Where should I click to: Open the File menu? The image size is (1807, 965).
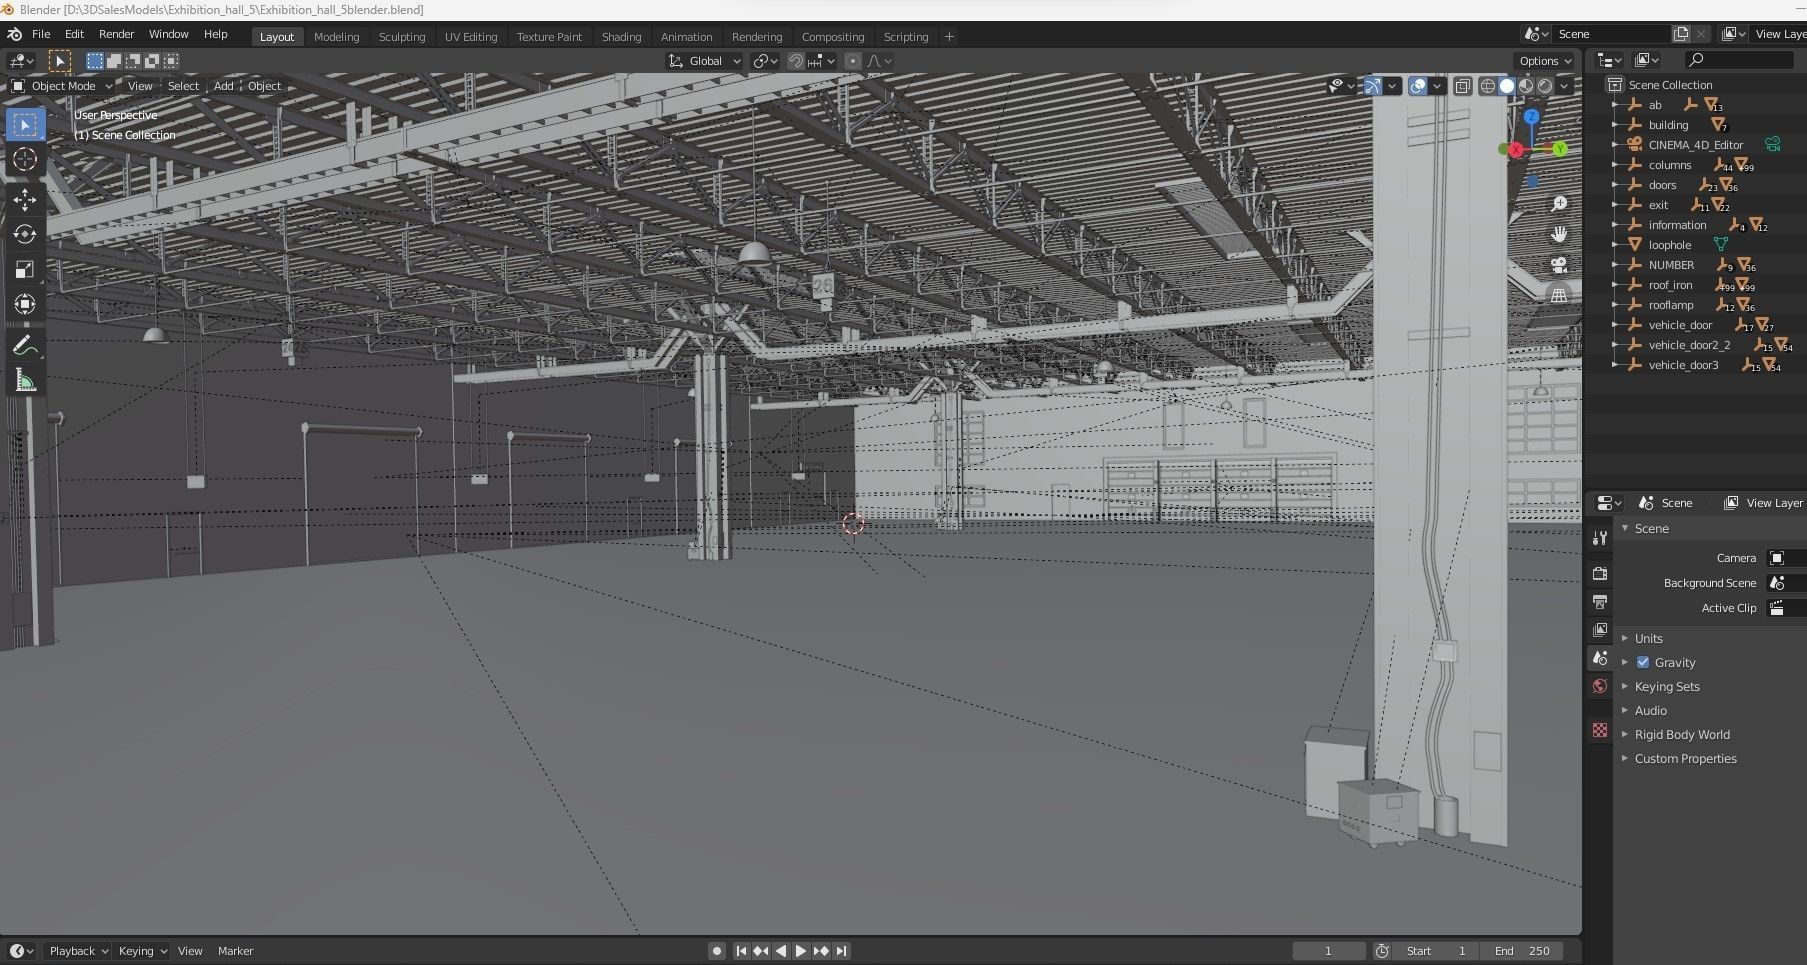click(x=41, y=34)
